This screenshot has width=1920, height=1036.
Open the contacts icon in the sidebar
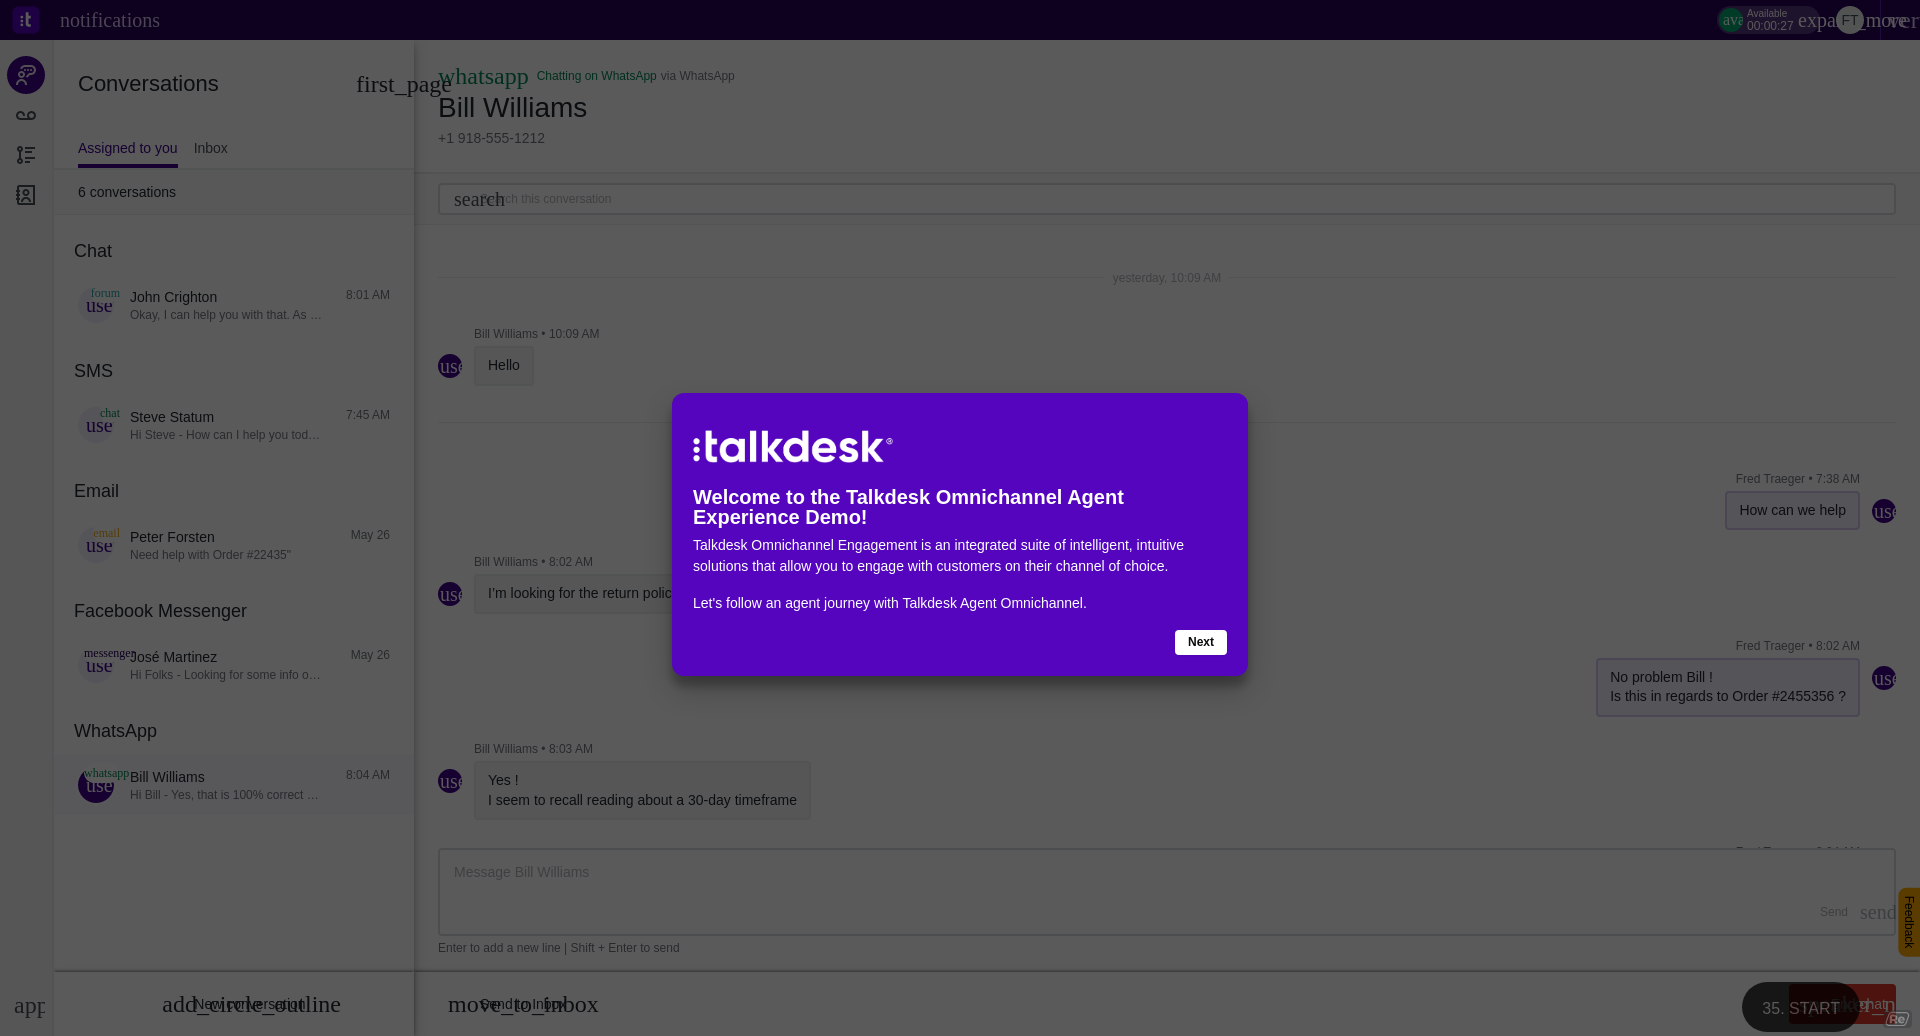point(26,195)
